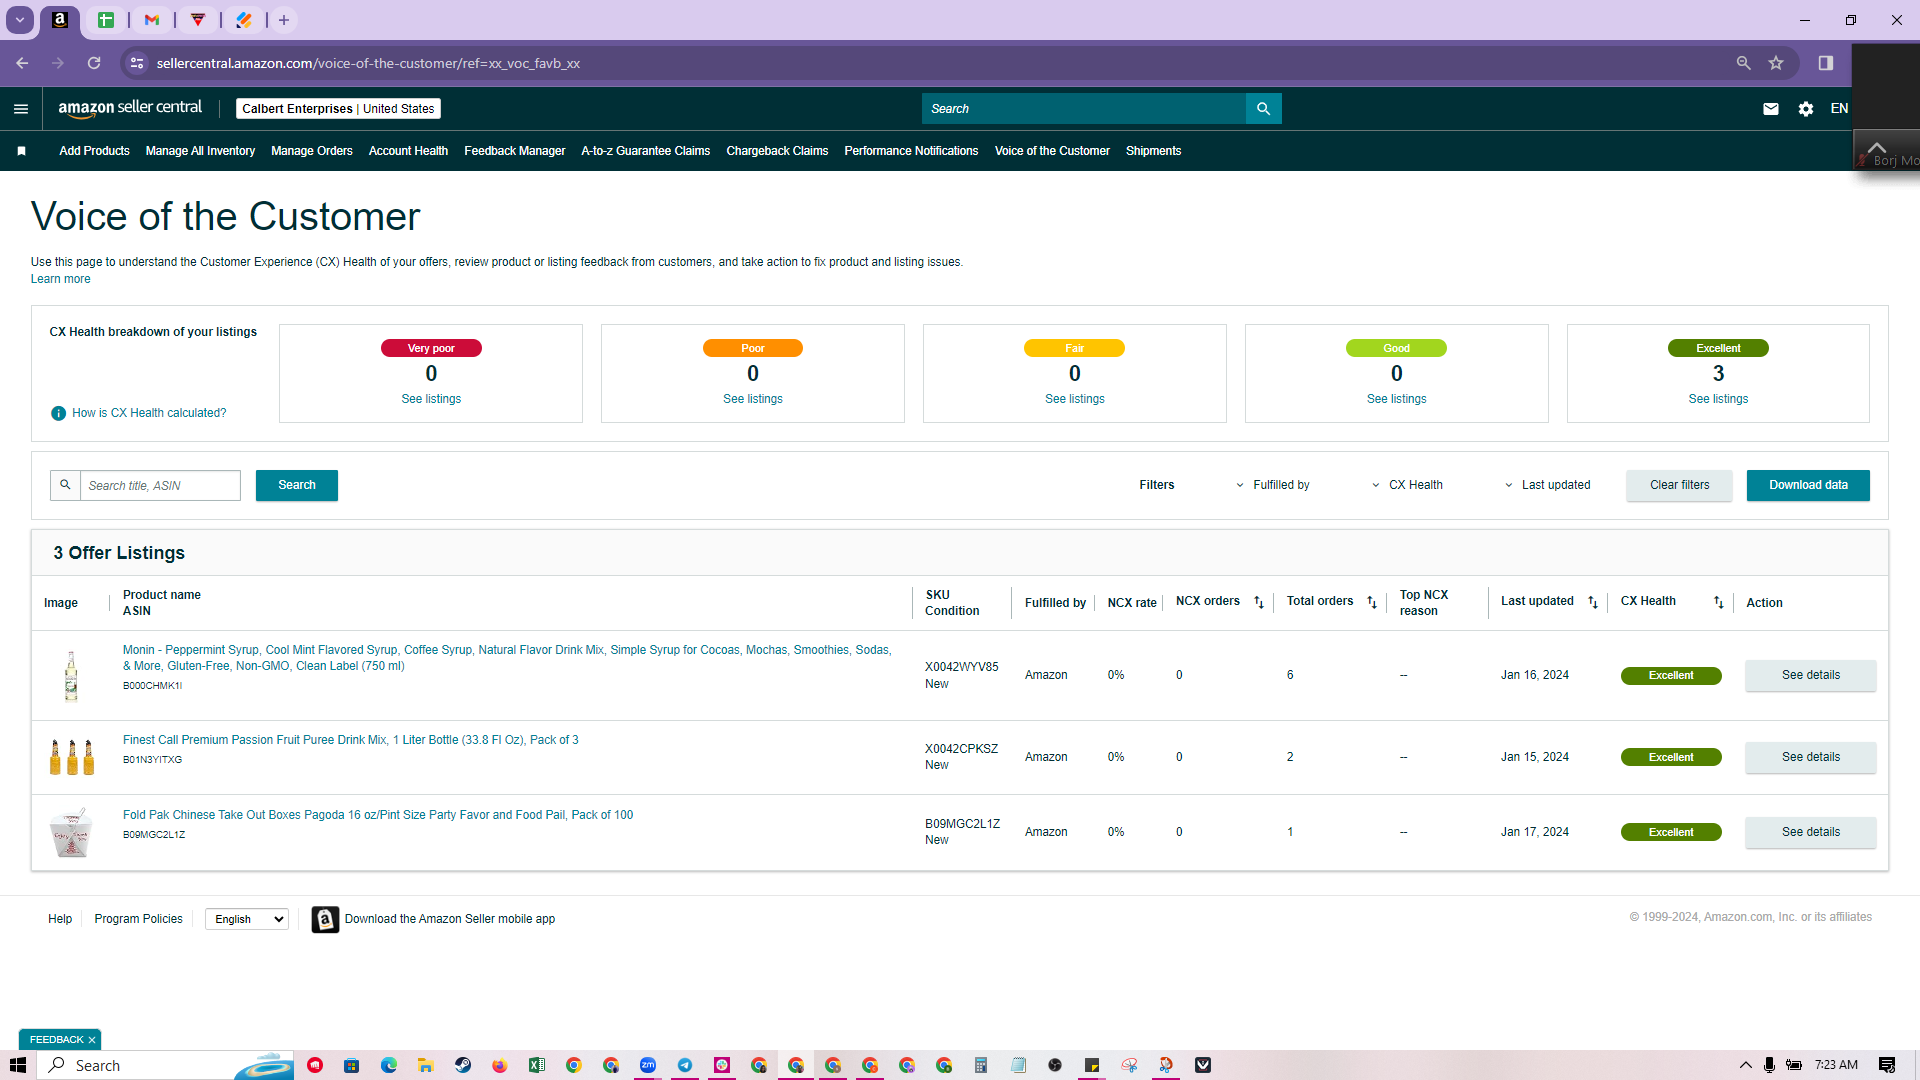This screenshot has width=1920, height=1080.
Task: Click the bookmark icon in navigation bar
Action: pos(21,151)
